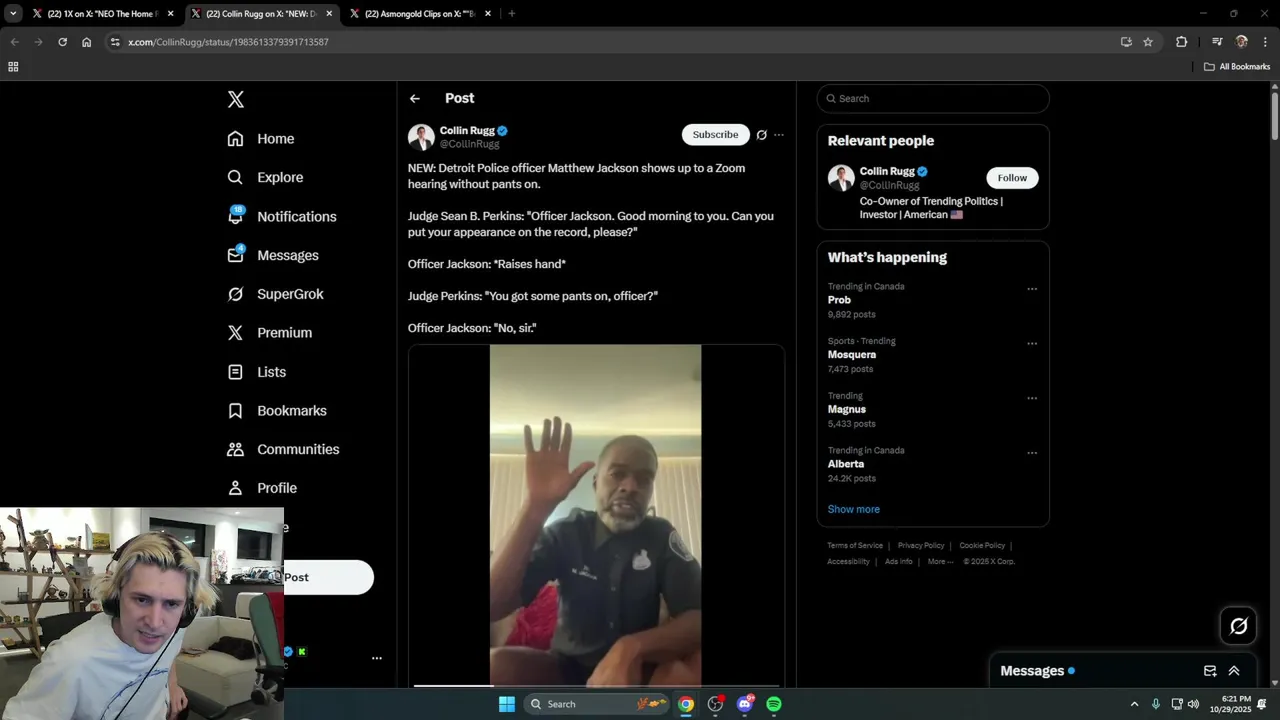Screen dimensions: 1280x720
Task: Subscribe to Collin Rugg
Action: coord(716,134)
